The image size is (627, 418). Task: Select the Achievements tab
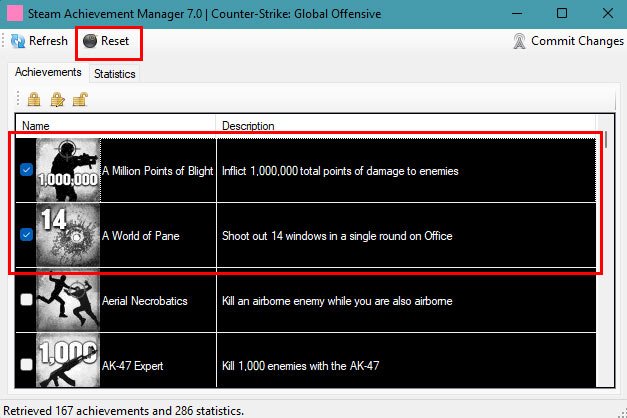[48, 72]
